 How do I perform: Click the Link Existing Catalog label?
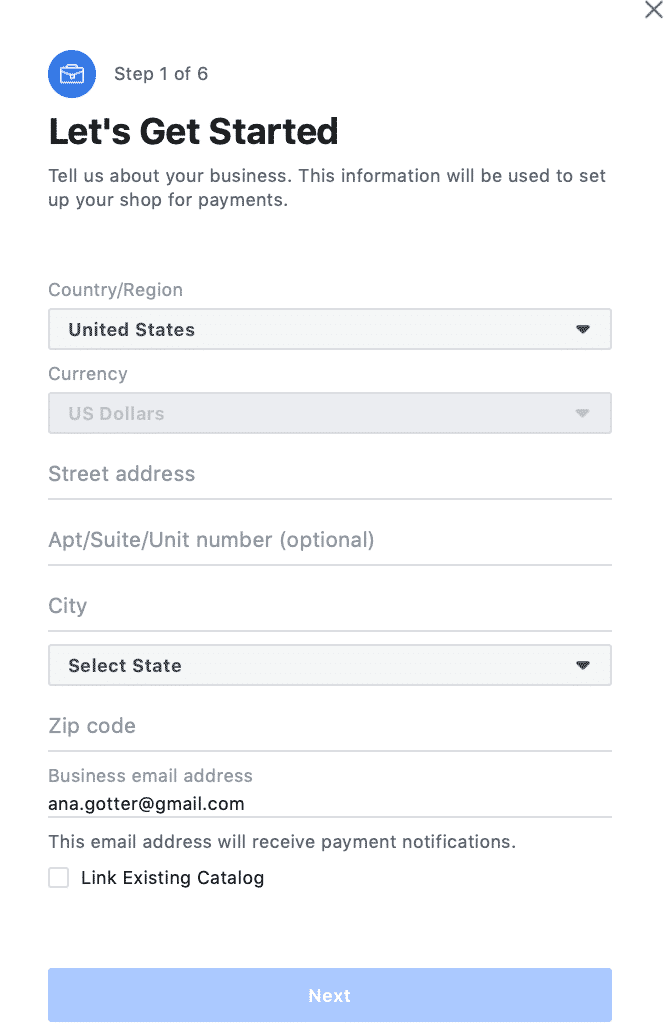(172, 877)
